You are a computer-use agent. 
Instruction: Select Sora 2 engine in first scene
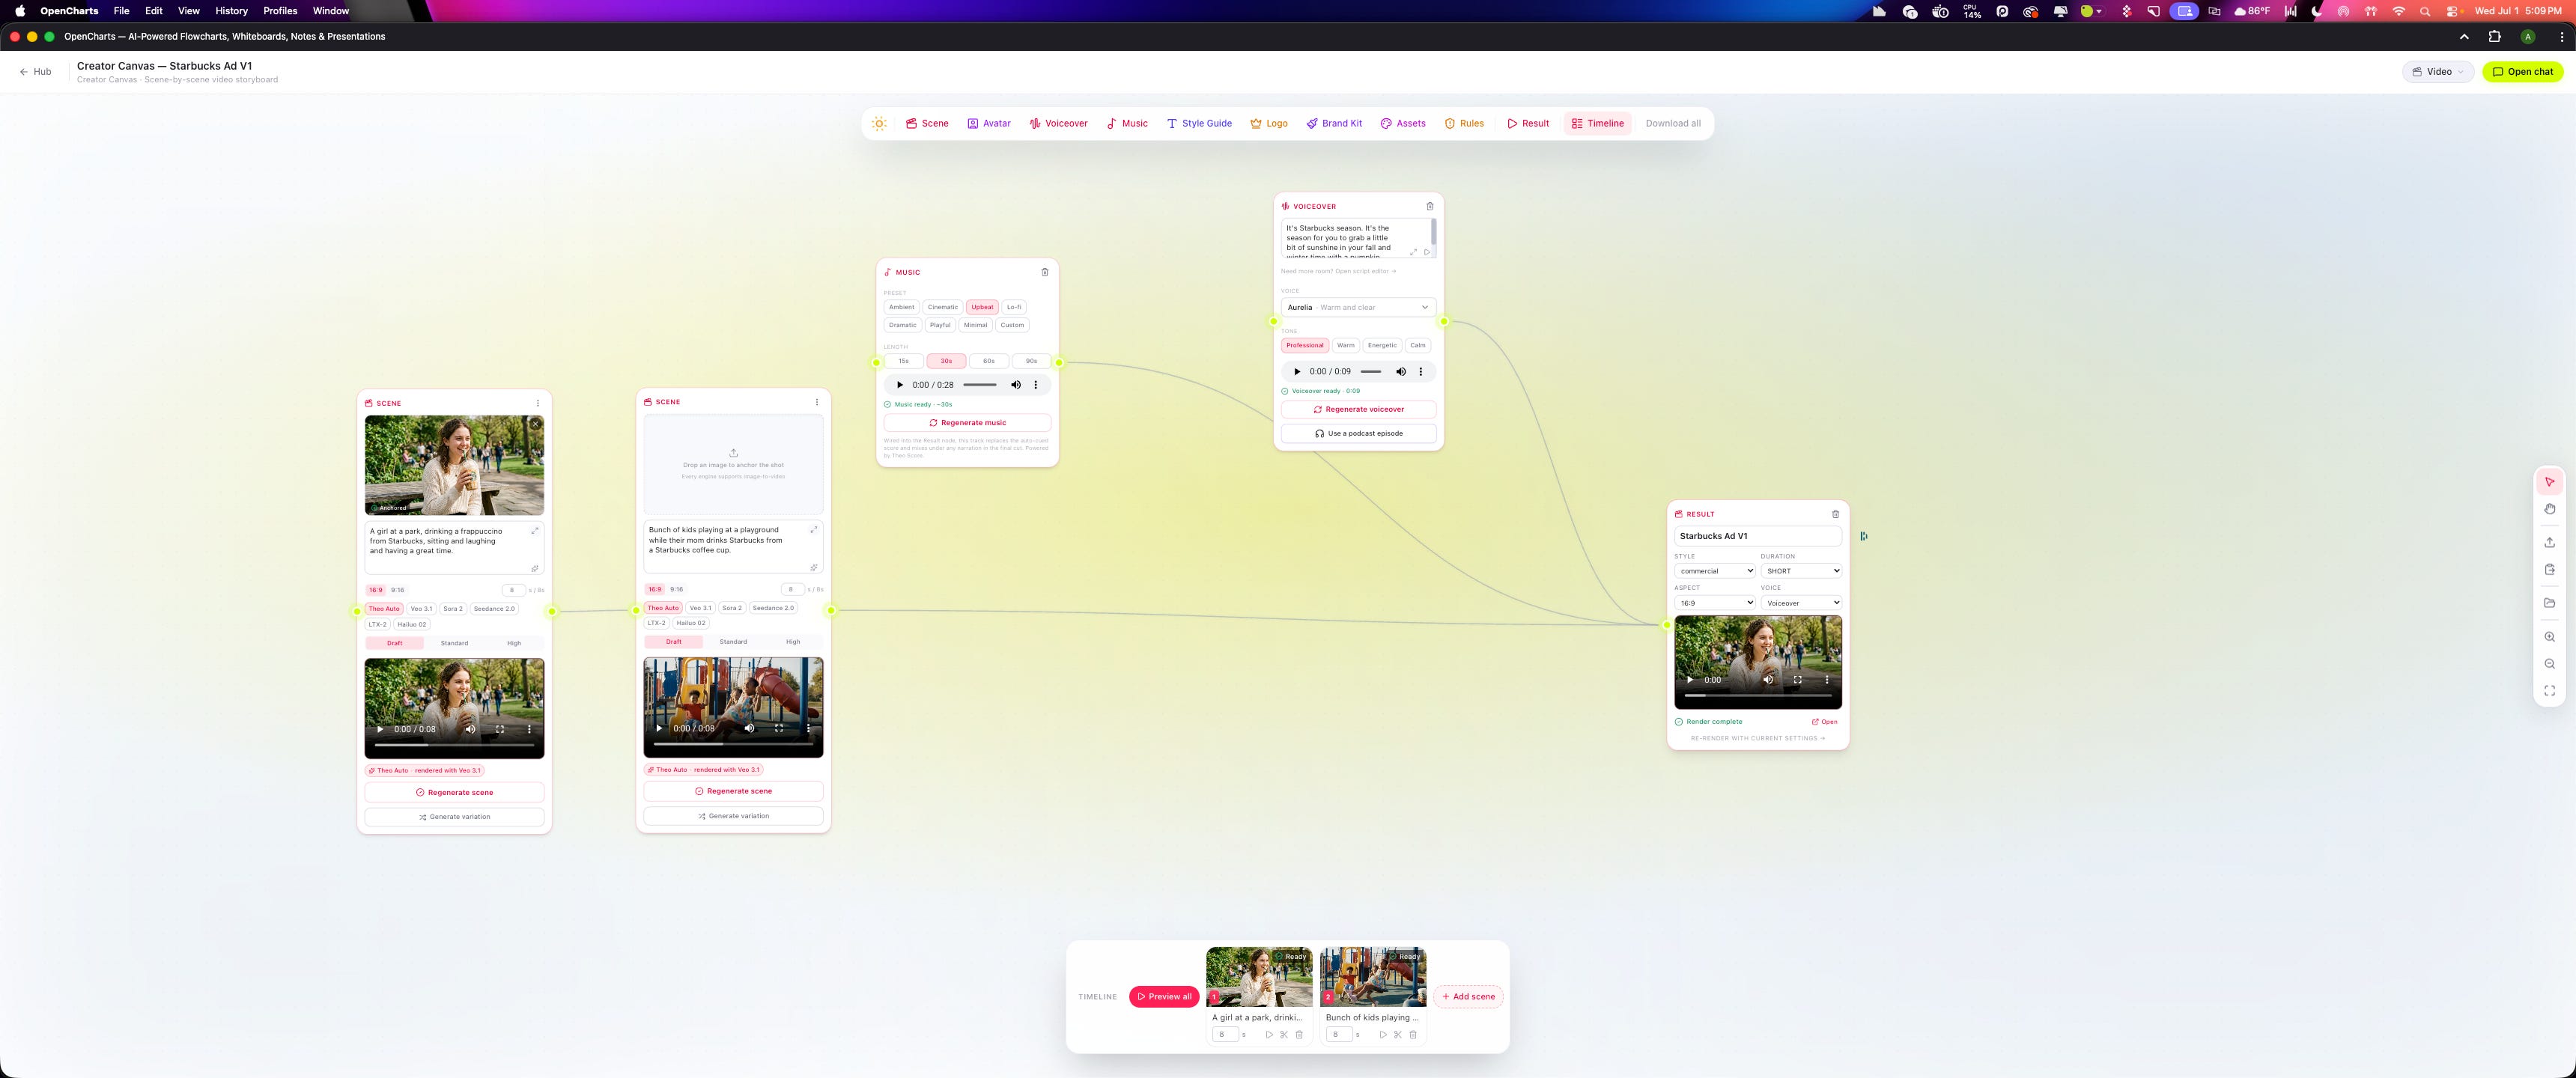[x=453, y=609]
